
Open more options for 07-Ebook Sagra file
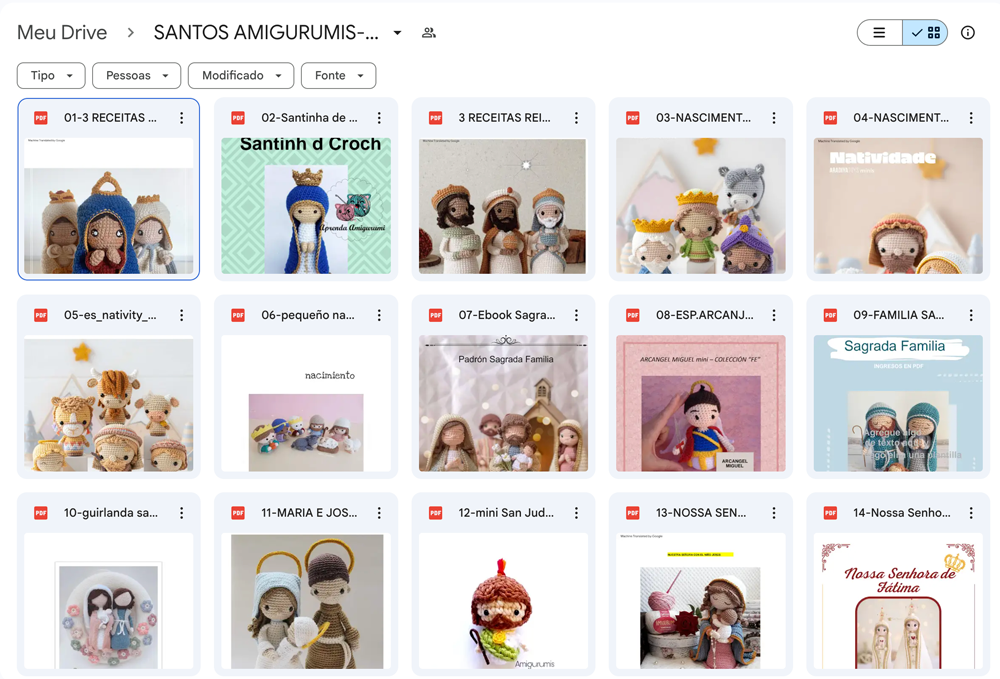pos(576,315)
